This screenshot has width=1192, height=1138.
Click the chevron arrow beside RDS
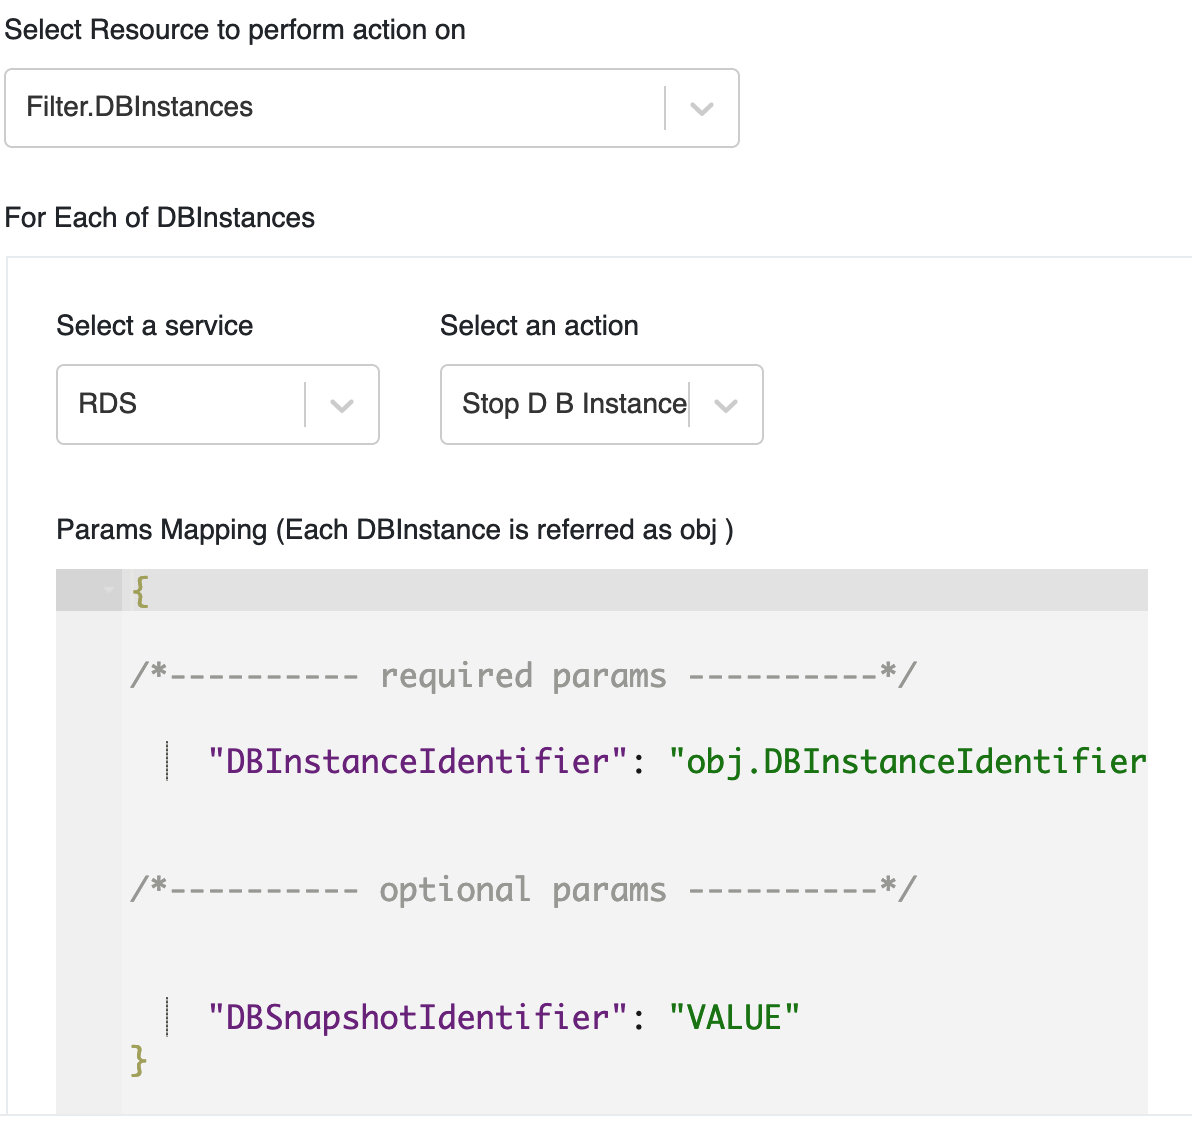(x=342, y=405)
